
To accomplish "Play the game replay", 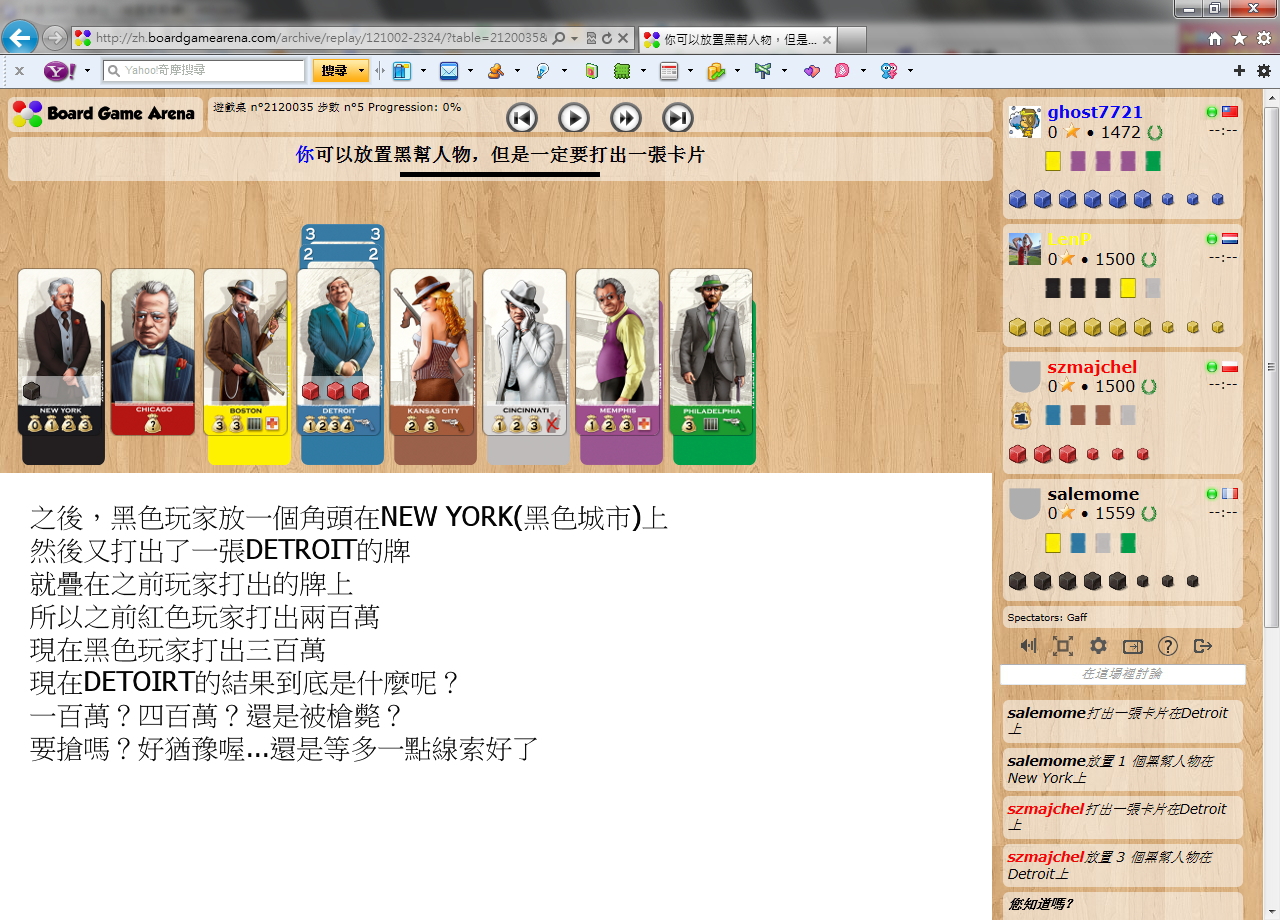I will tap(574, 118).
